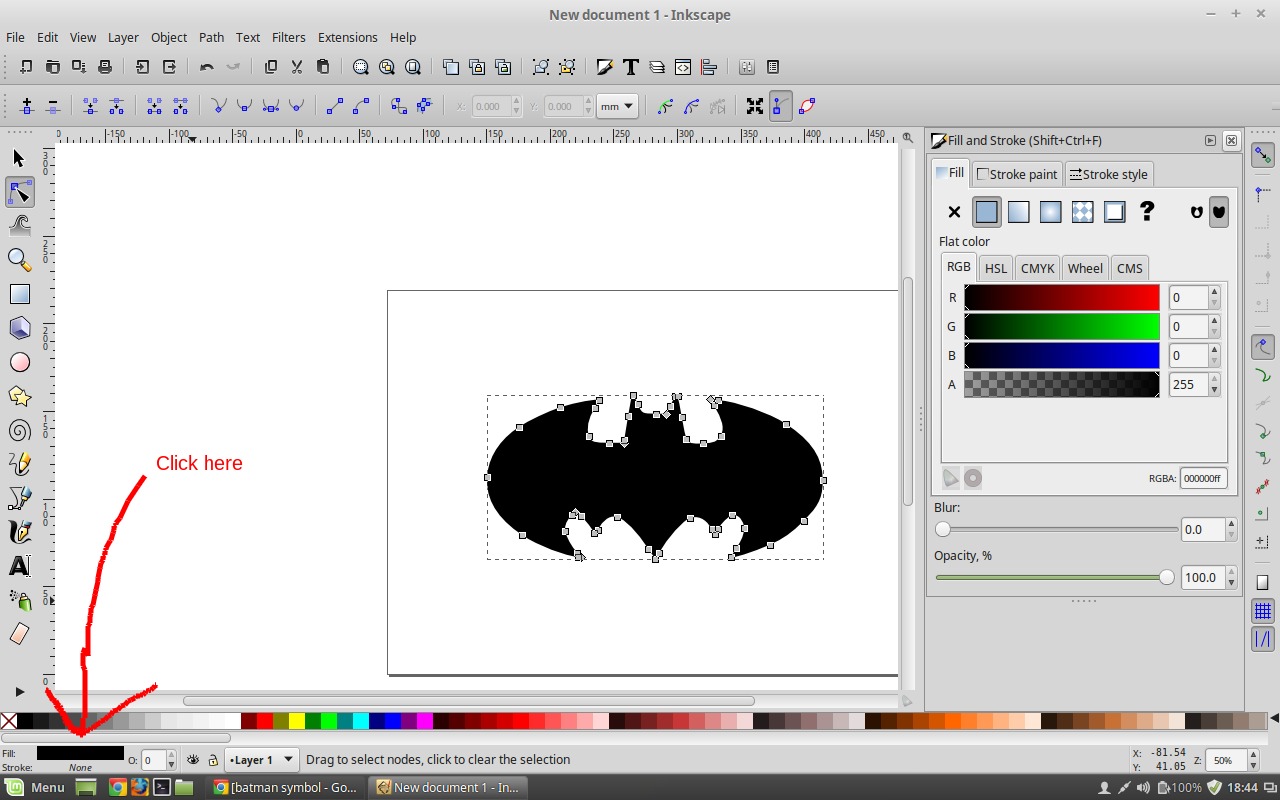Select the Eraser tool

tap(19, 634)
